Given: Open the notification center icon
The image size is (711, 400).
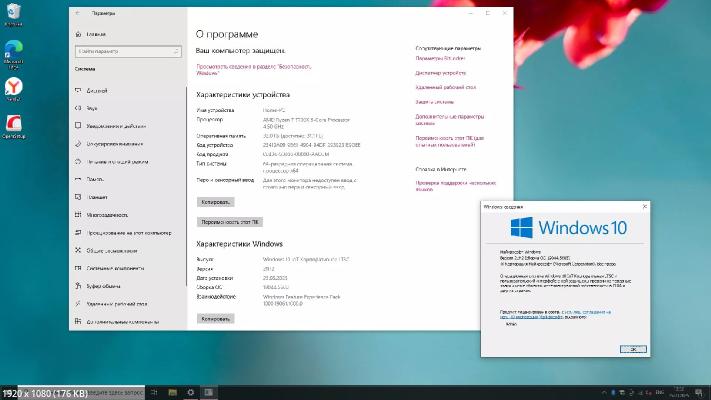Looking at the screenshot, I should click(x=699, y=392).
